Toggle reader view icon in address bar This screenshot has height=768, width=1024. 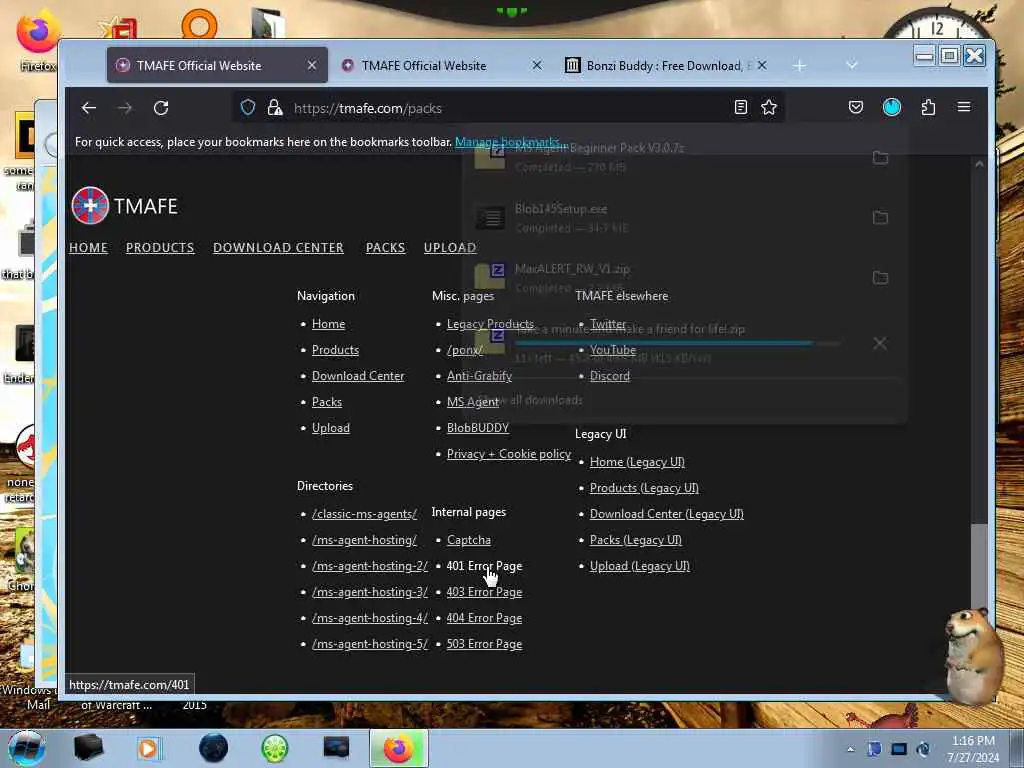(741, 107)
